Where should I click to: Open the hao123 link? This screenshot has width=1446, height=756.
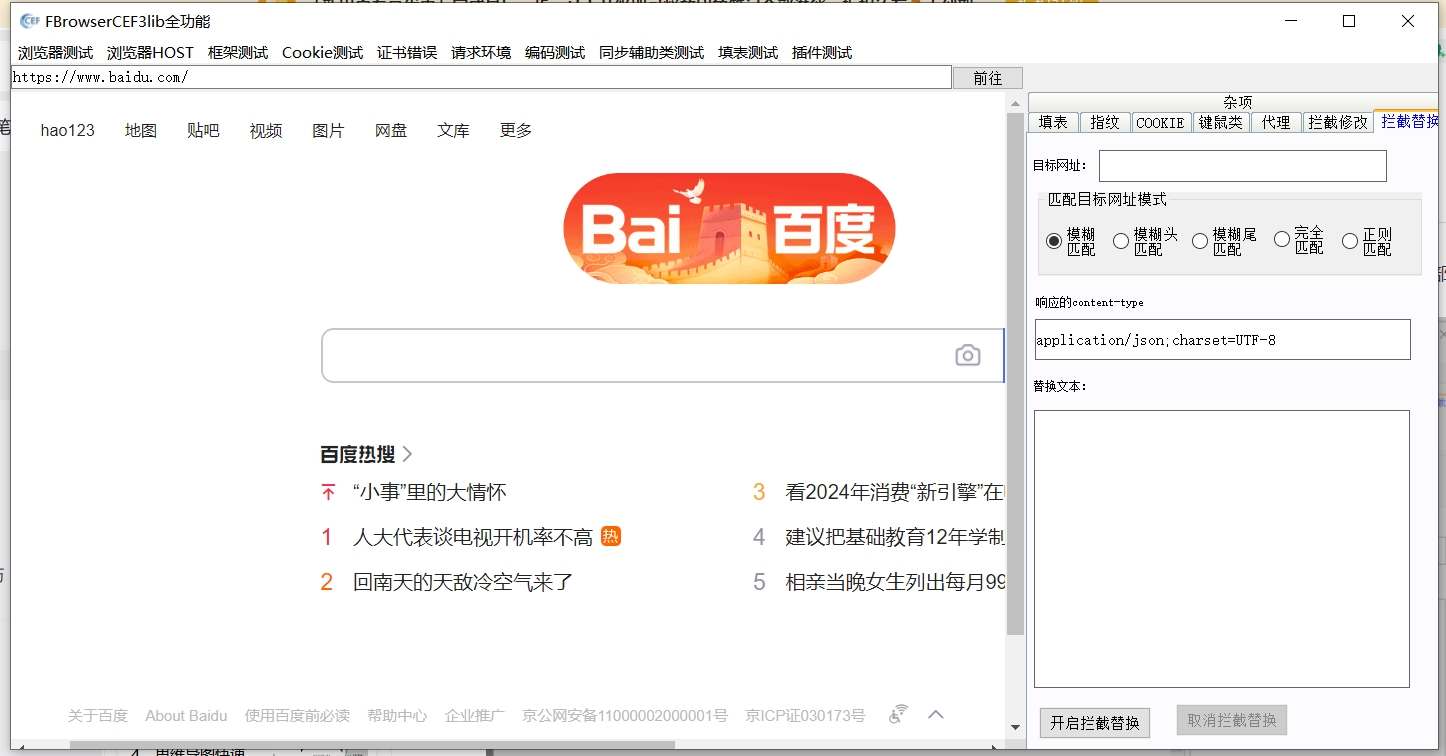[x=68, y=130]
